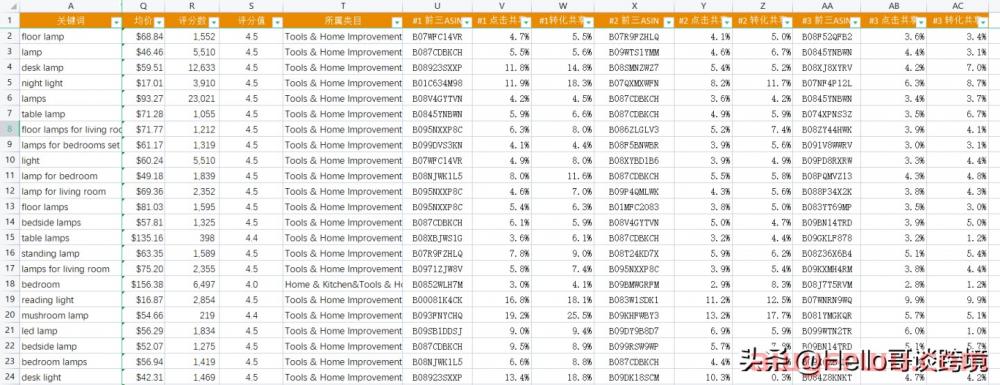Click the 关键词 header cell
Image resolution: width=1000 pixels, height=385 pixels.
[x=70, y=21]
